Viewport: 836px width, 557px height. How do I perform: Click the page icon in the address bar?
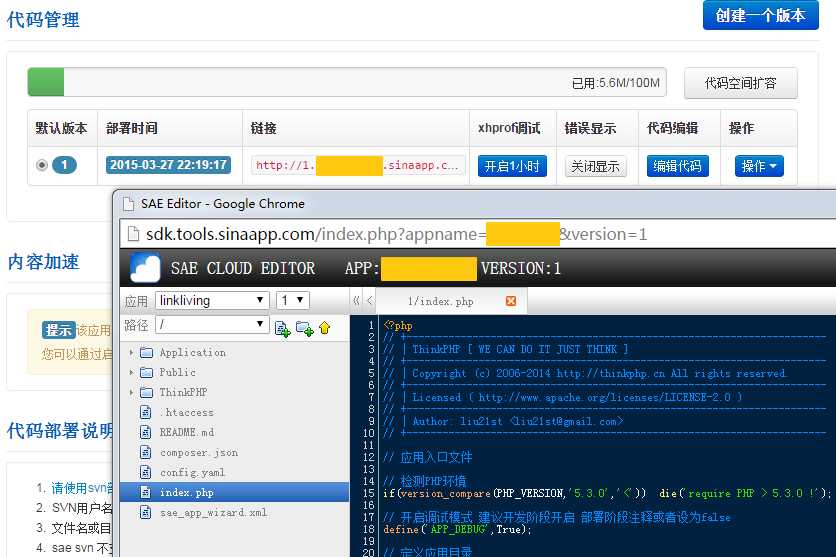click(133, 234)
